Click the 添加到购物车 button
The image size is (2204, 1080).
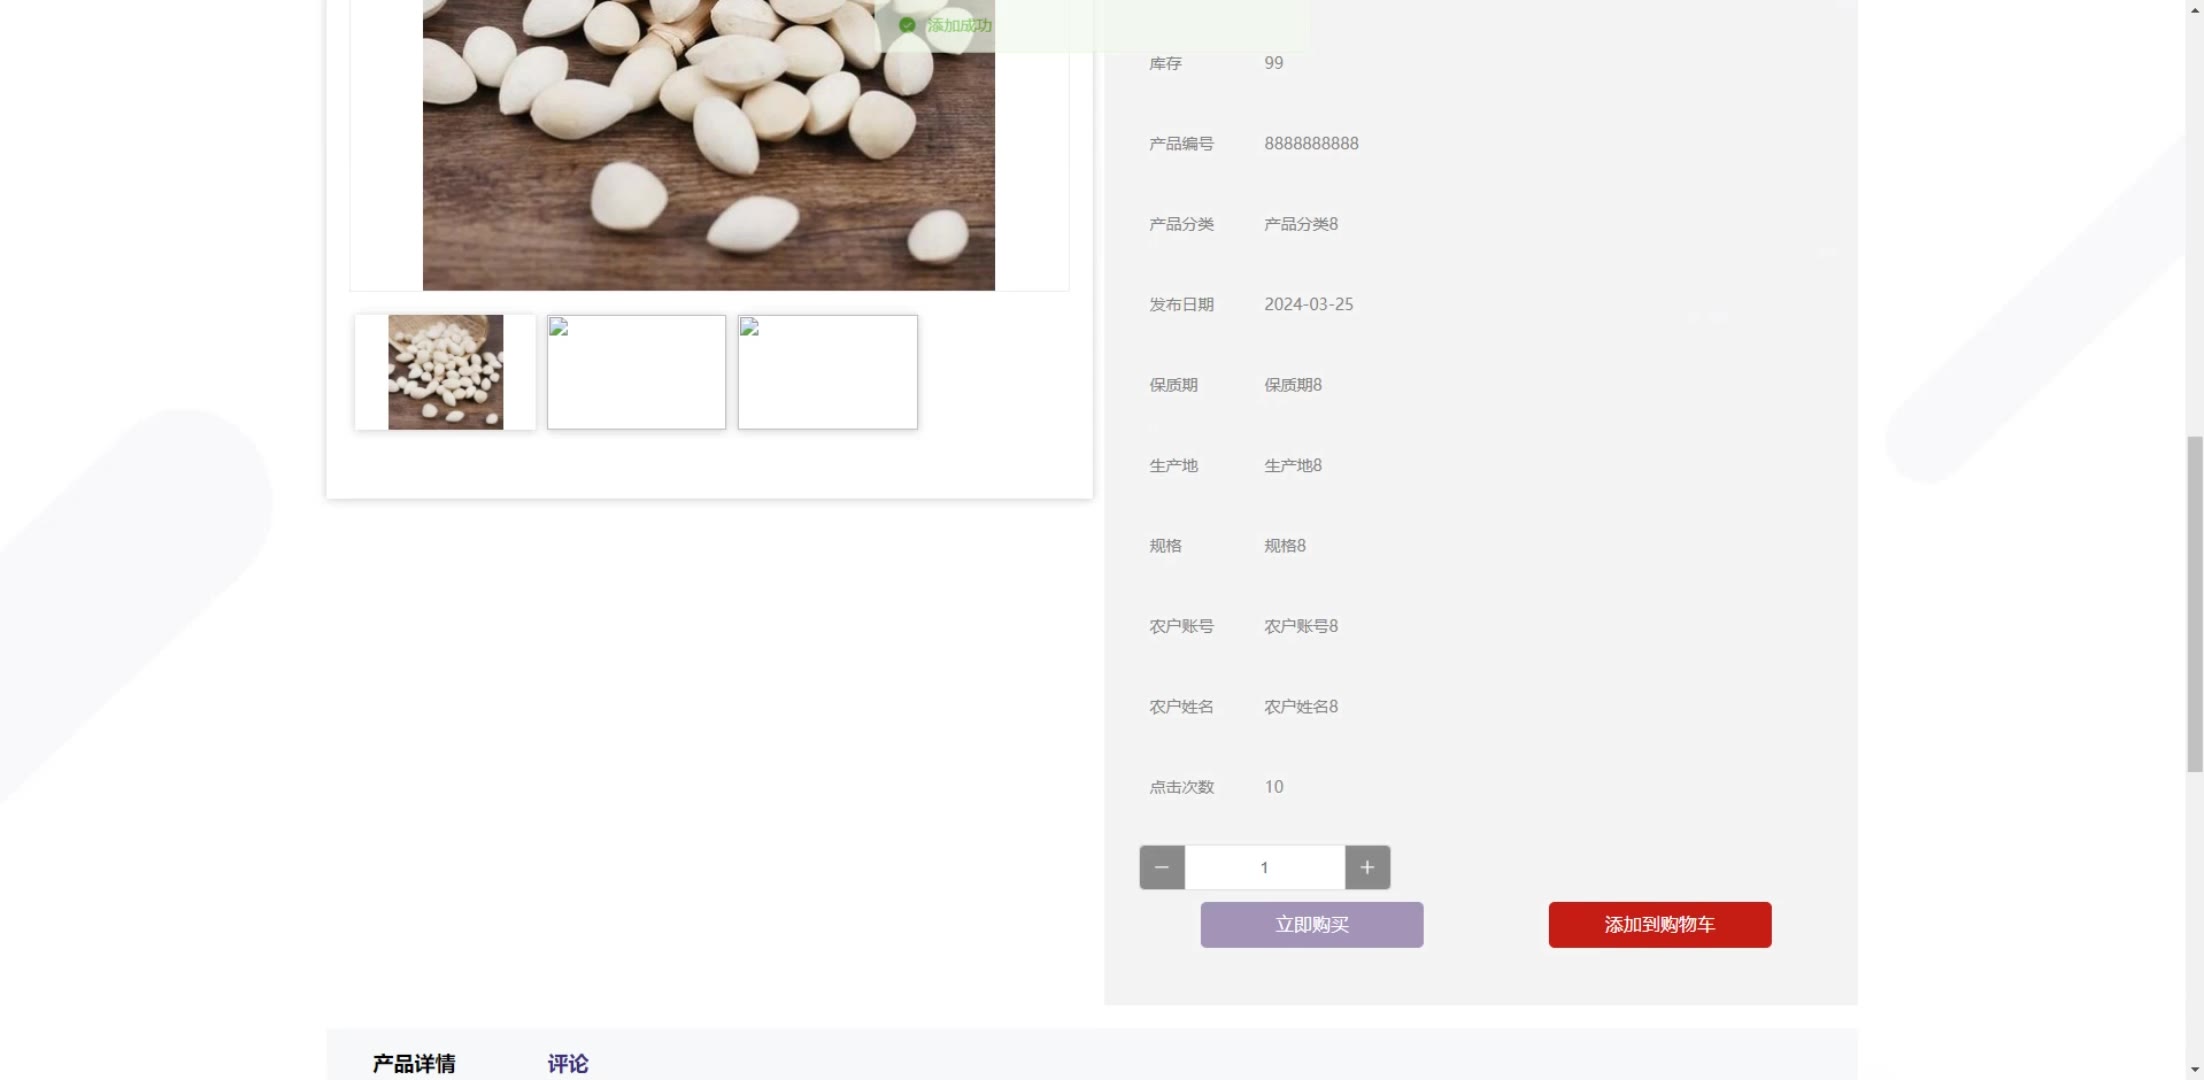click(x=1660, y=925)
